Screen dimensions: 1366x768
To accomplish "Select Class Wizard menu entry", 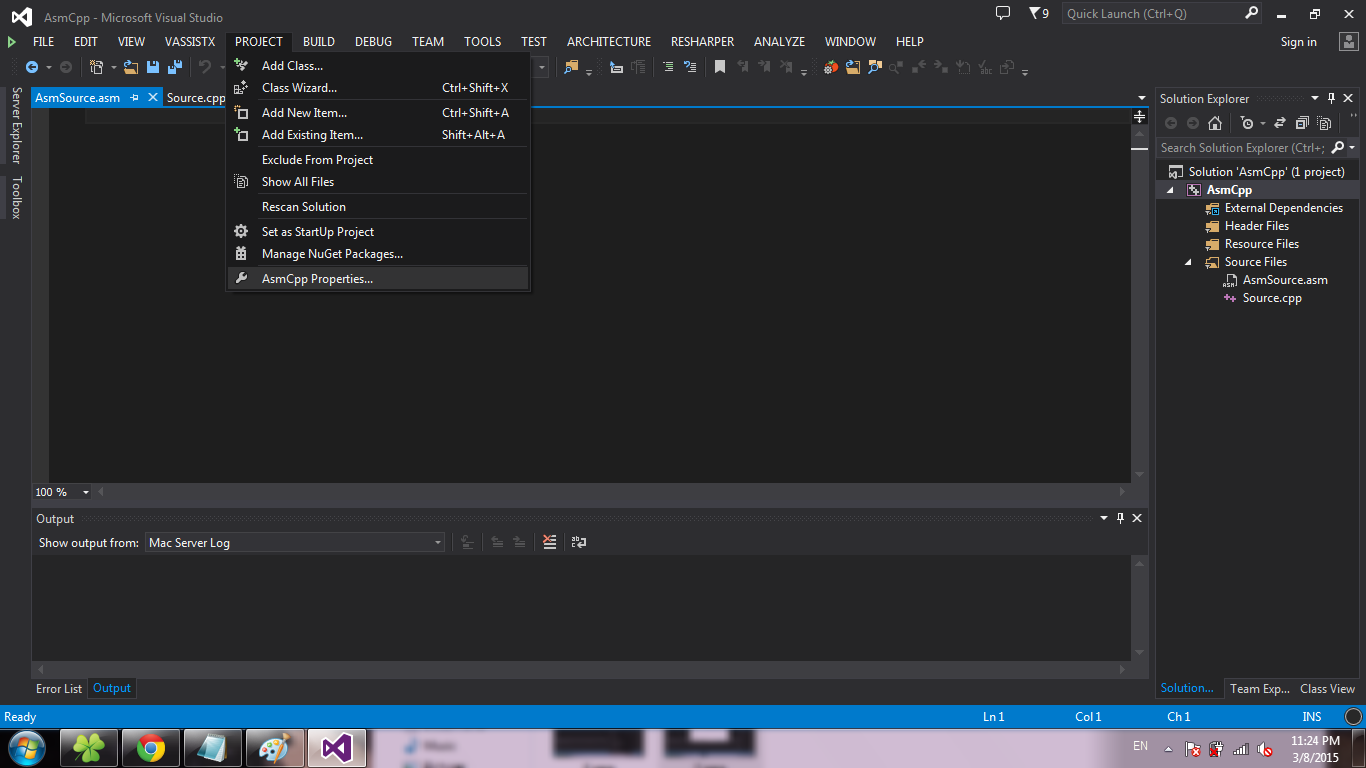I will coord(378,88).
